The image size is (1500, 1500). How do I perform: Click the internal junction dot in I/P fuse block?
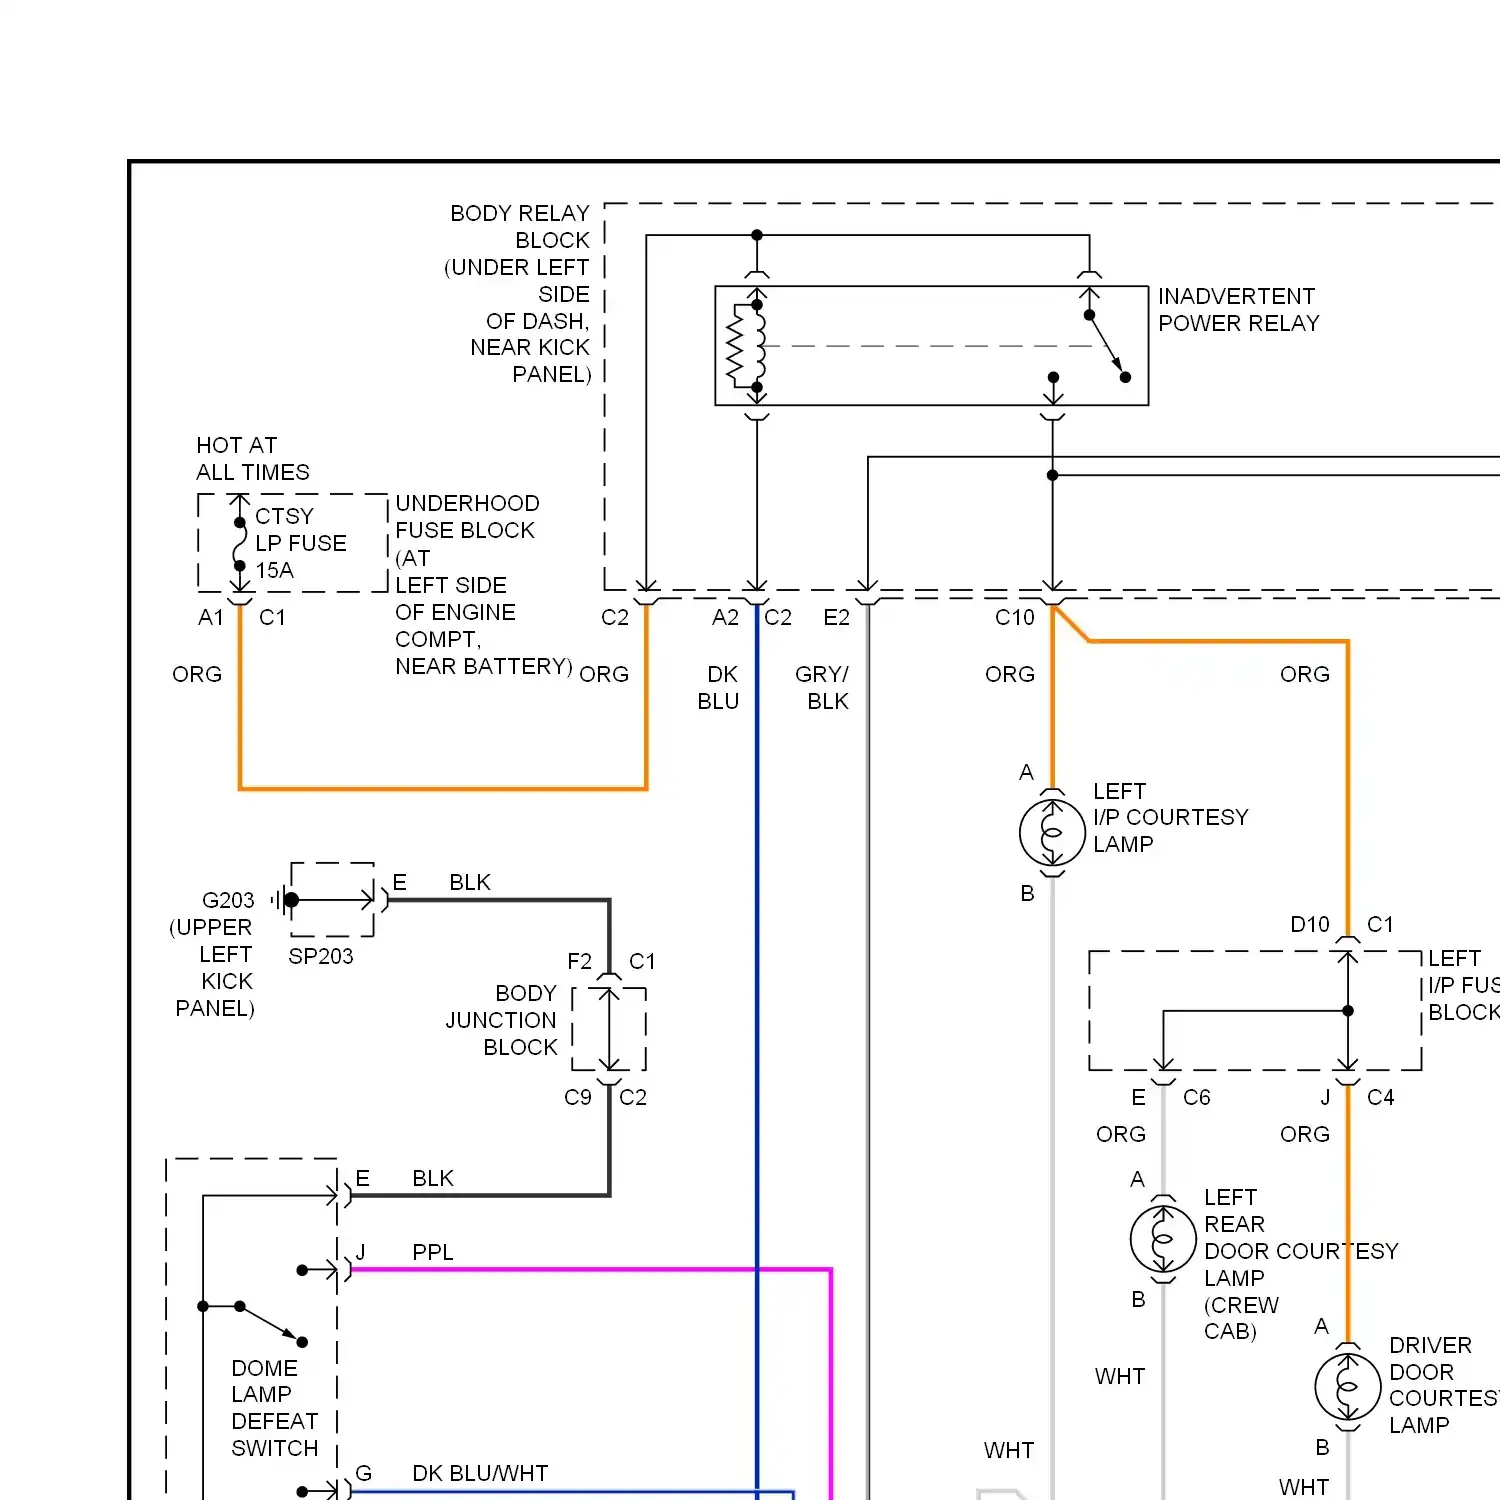click(1348, 1011)
